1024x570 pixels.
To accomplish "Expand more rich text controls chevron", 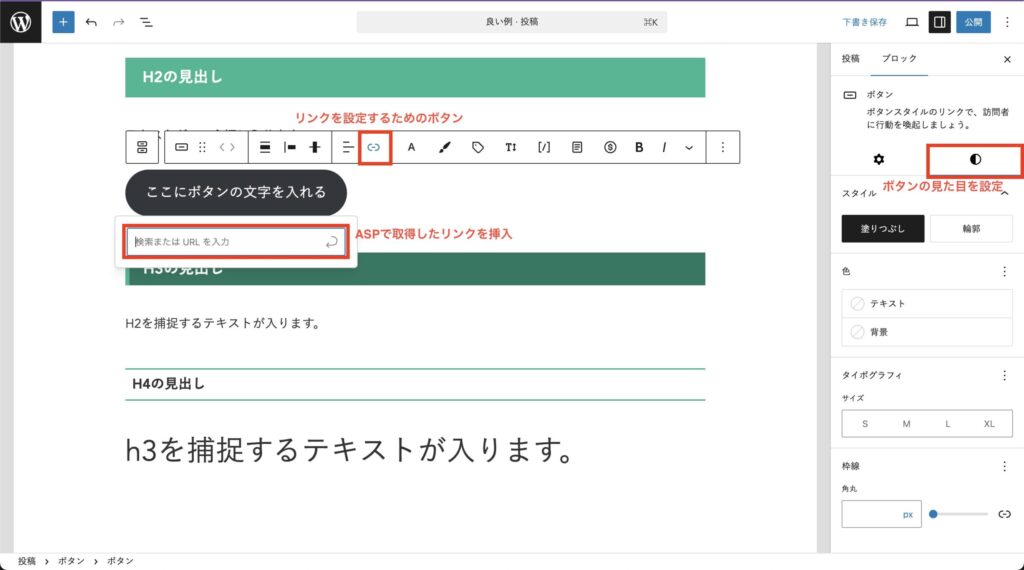I will pos(689,148).
